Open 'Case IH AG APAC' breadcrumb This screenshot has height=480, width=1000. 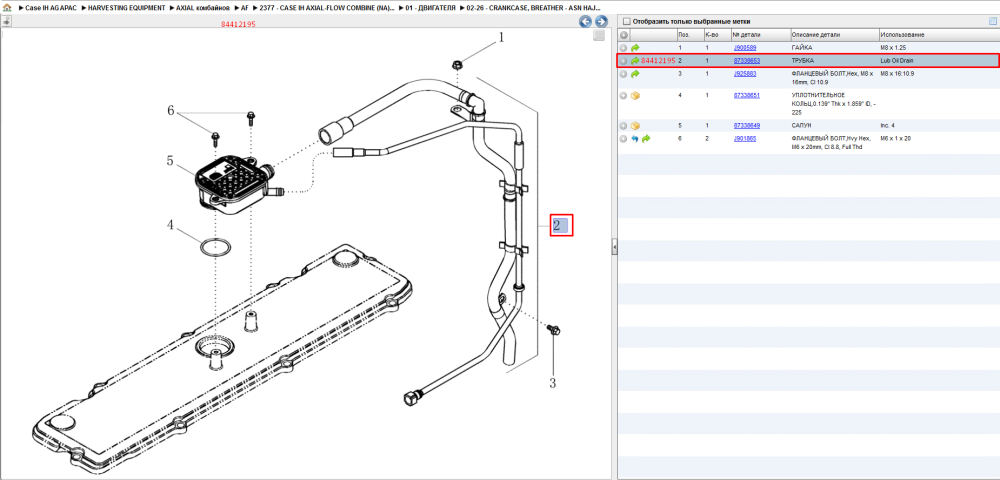pyautogui.click(x=50, y=8)
